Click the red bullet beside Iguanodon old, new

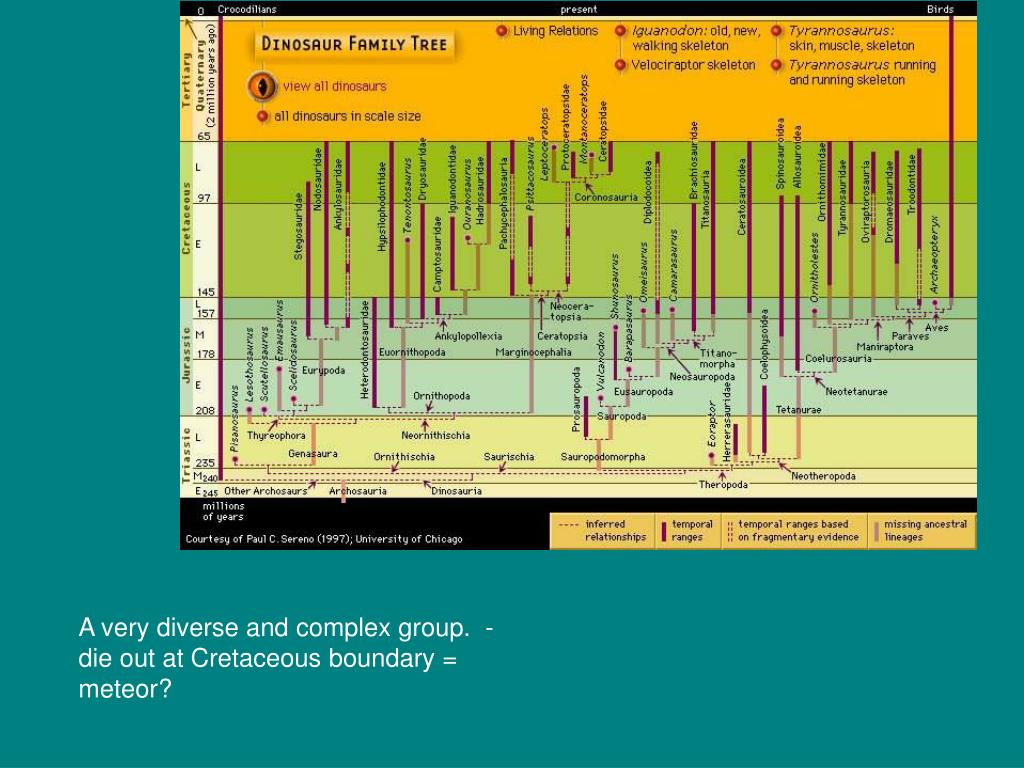tap(620, 31)
